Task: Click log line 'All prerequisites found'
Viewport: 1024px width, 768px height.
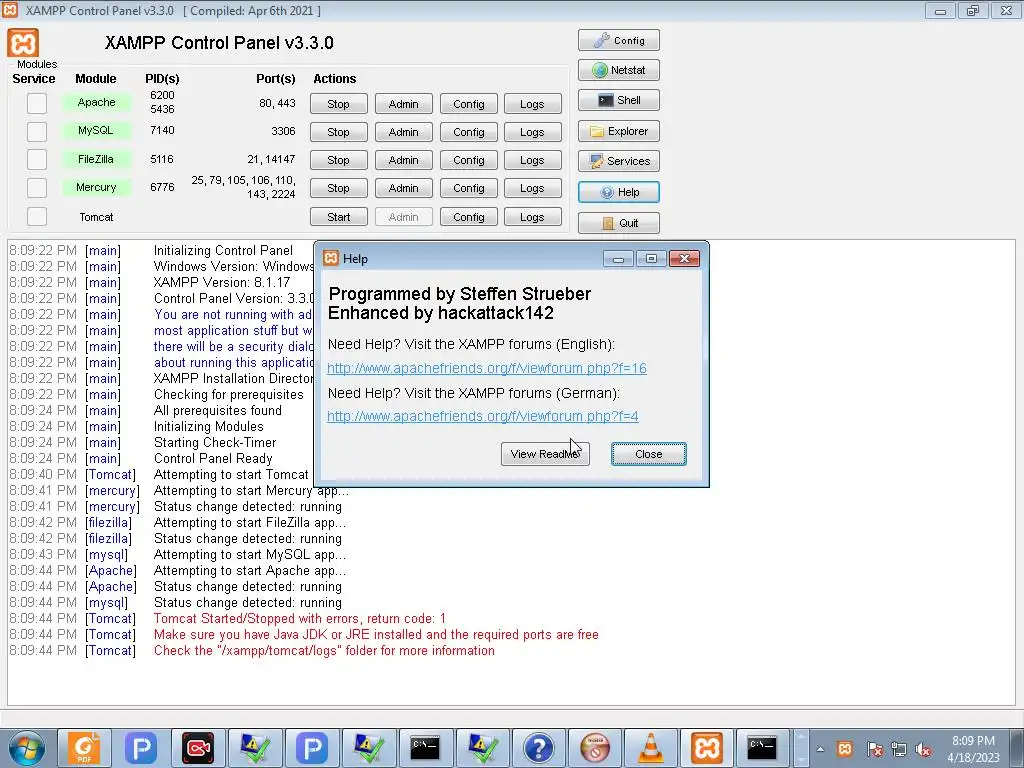Action: (217, 411)
